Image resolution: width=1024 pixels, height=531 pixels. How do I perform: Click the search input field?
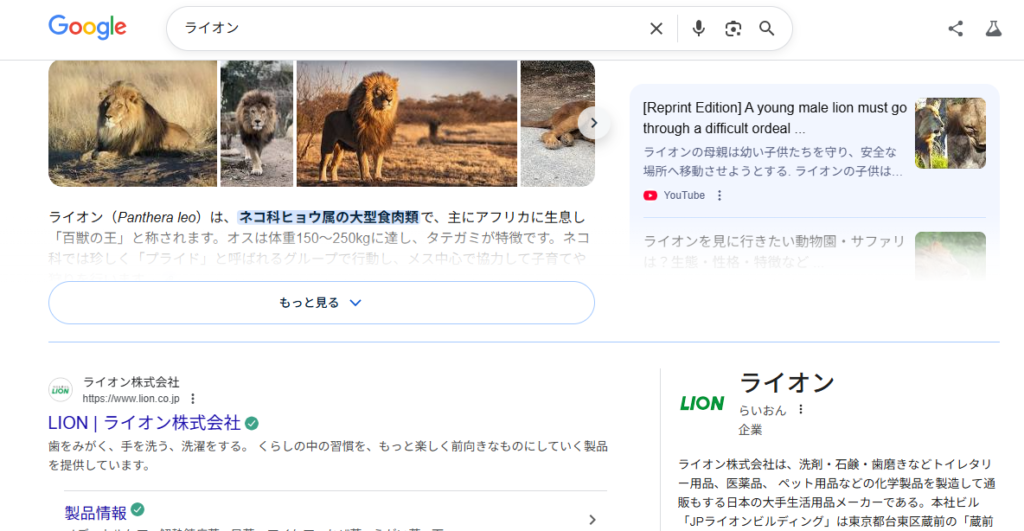pyautogui.click(x=400, y=29)
